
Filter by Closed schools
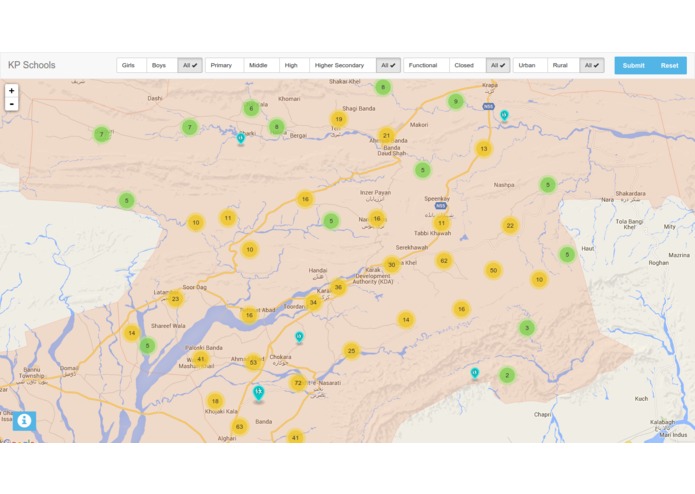468,65
